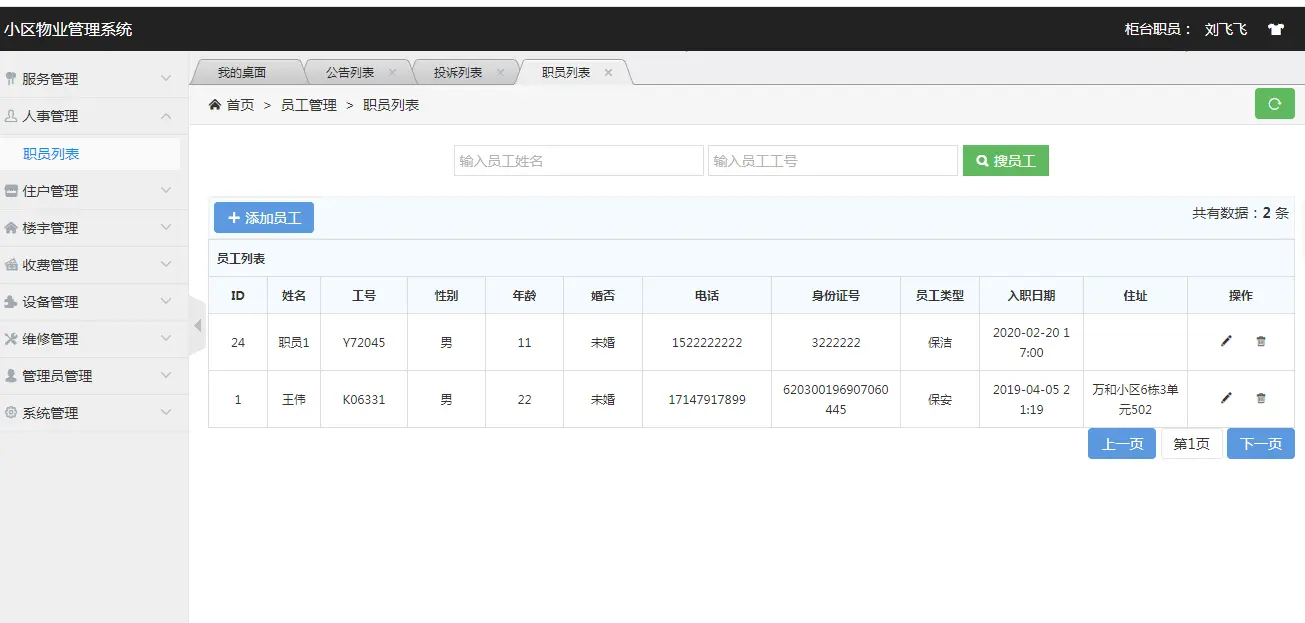Image resolution: width=1305 pixels, height=623 pixels.
Task: Expand the 住户管理 menu chevron
Action: click(x=166, y=190)
